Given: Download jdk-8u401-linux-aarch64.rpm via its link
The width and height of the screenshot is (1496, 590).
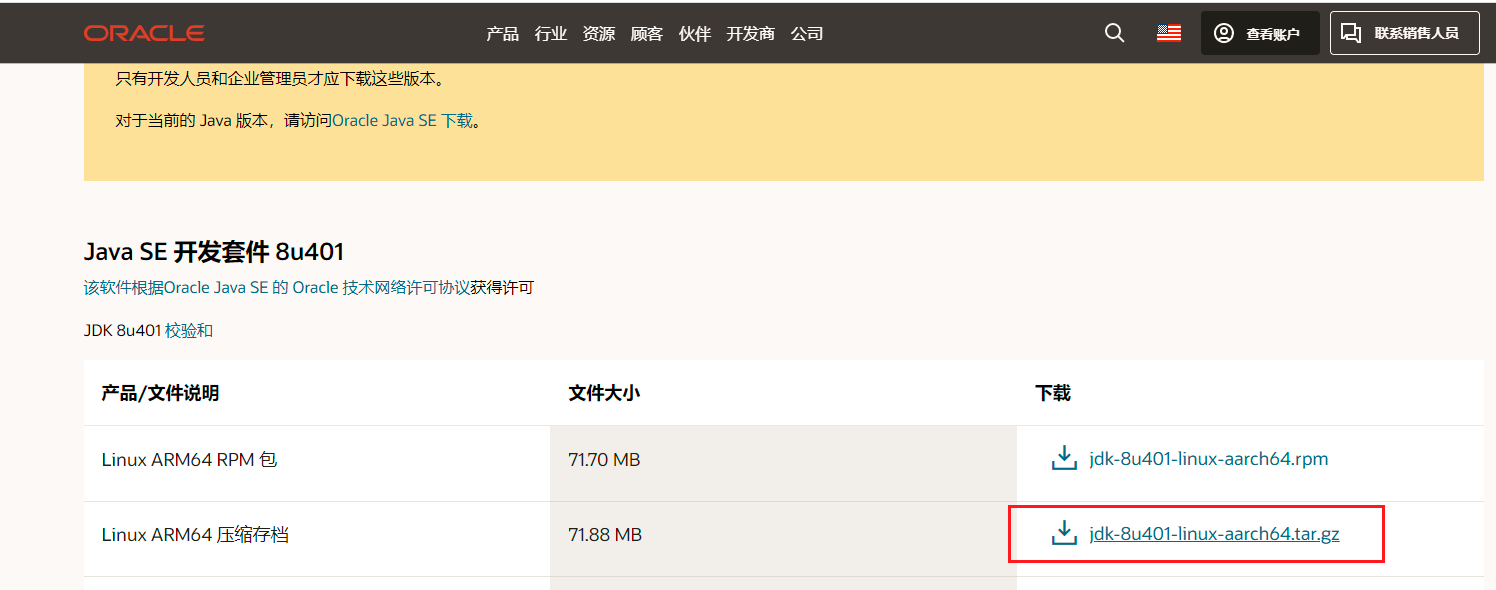Looking at the screenshot, I should click(x=1208, y=459).
